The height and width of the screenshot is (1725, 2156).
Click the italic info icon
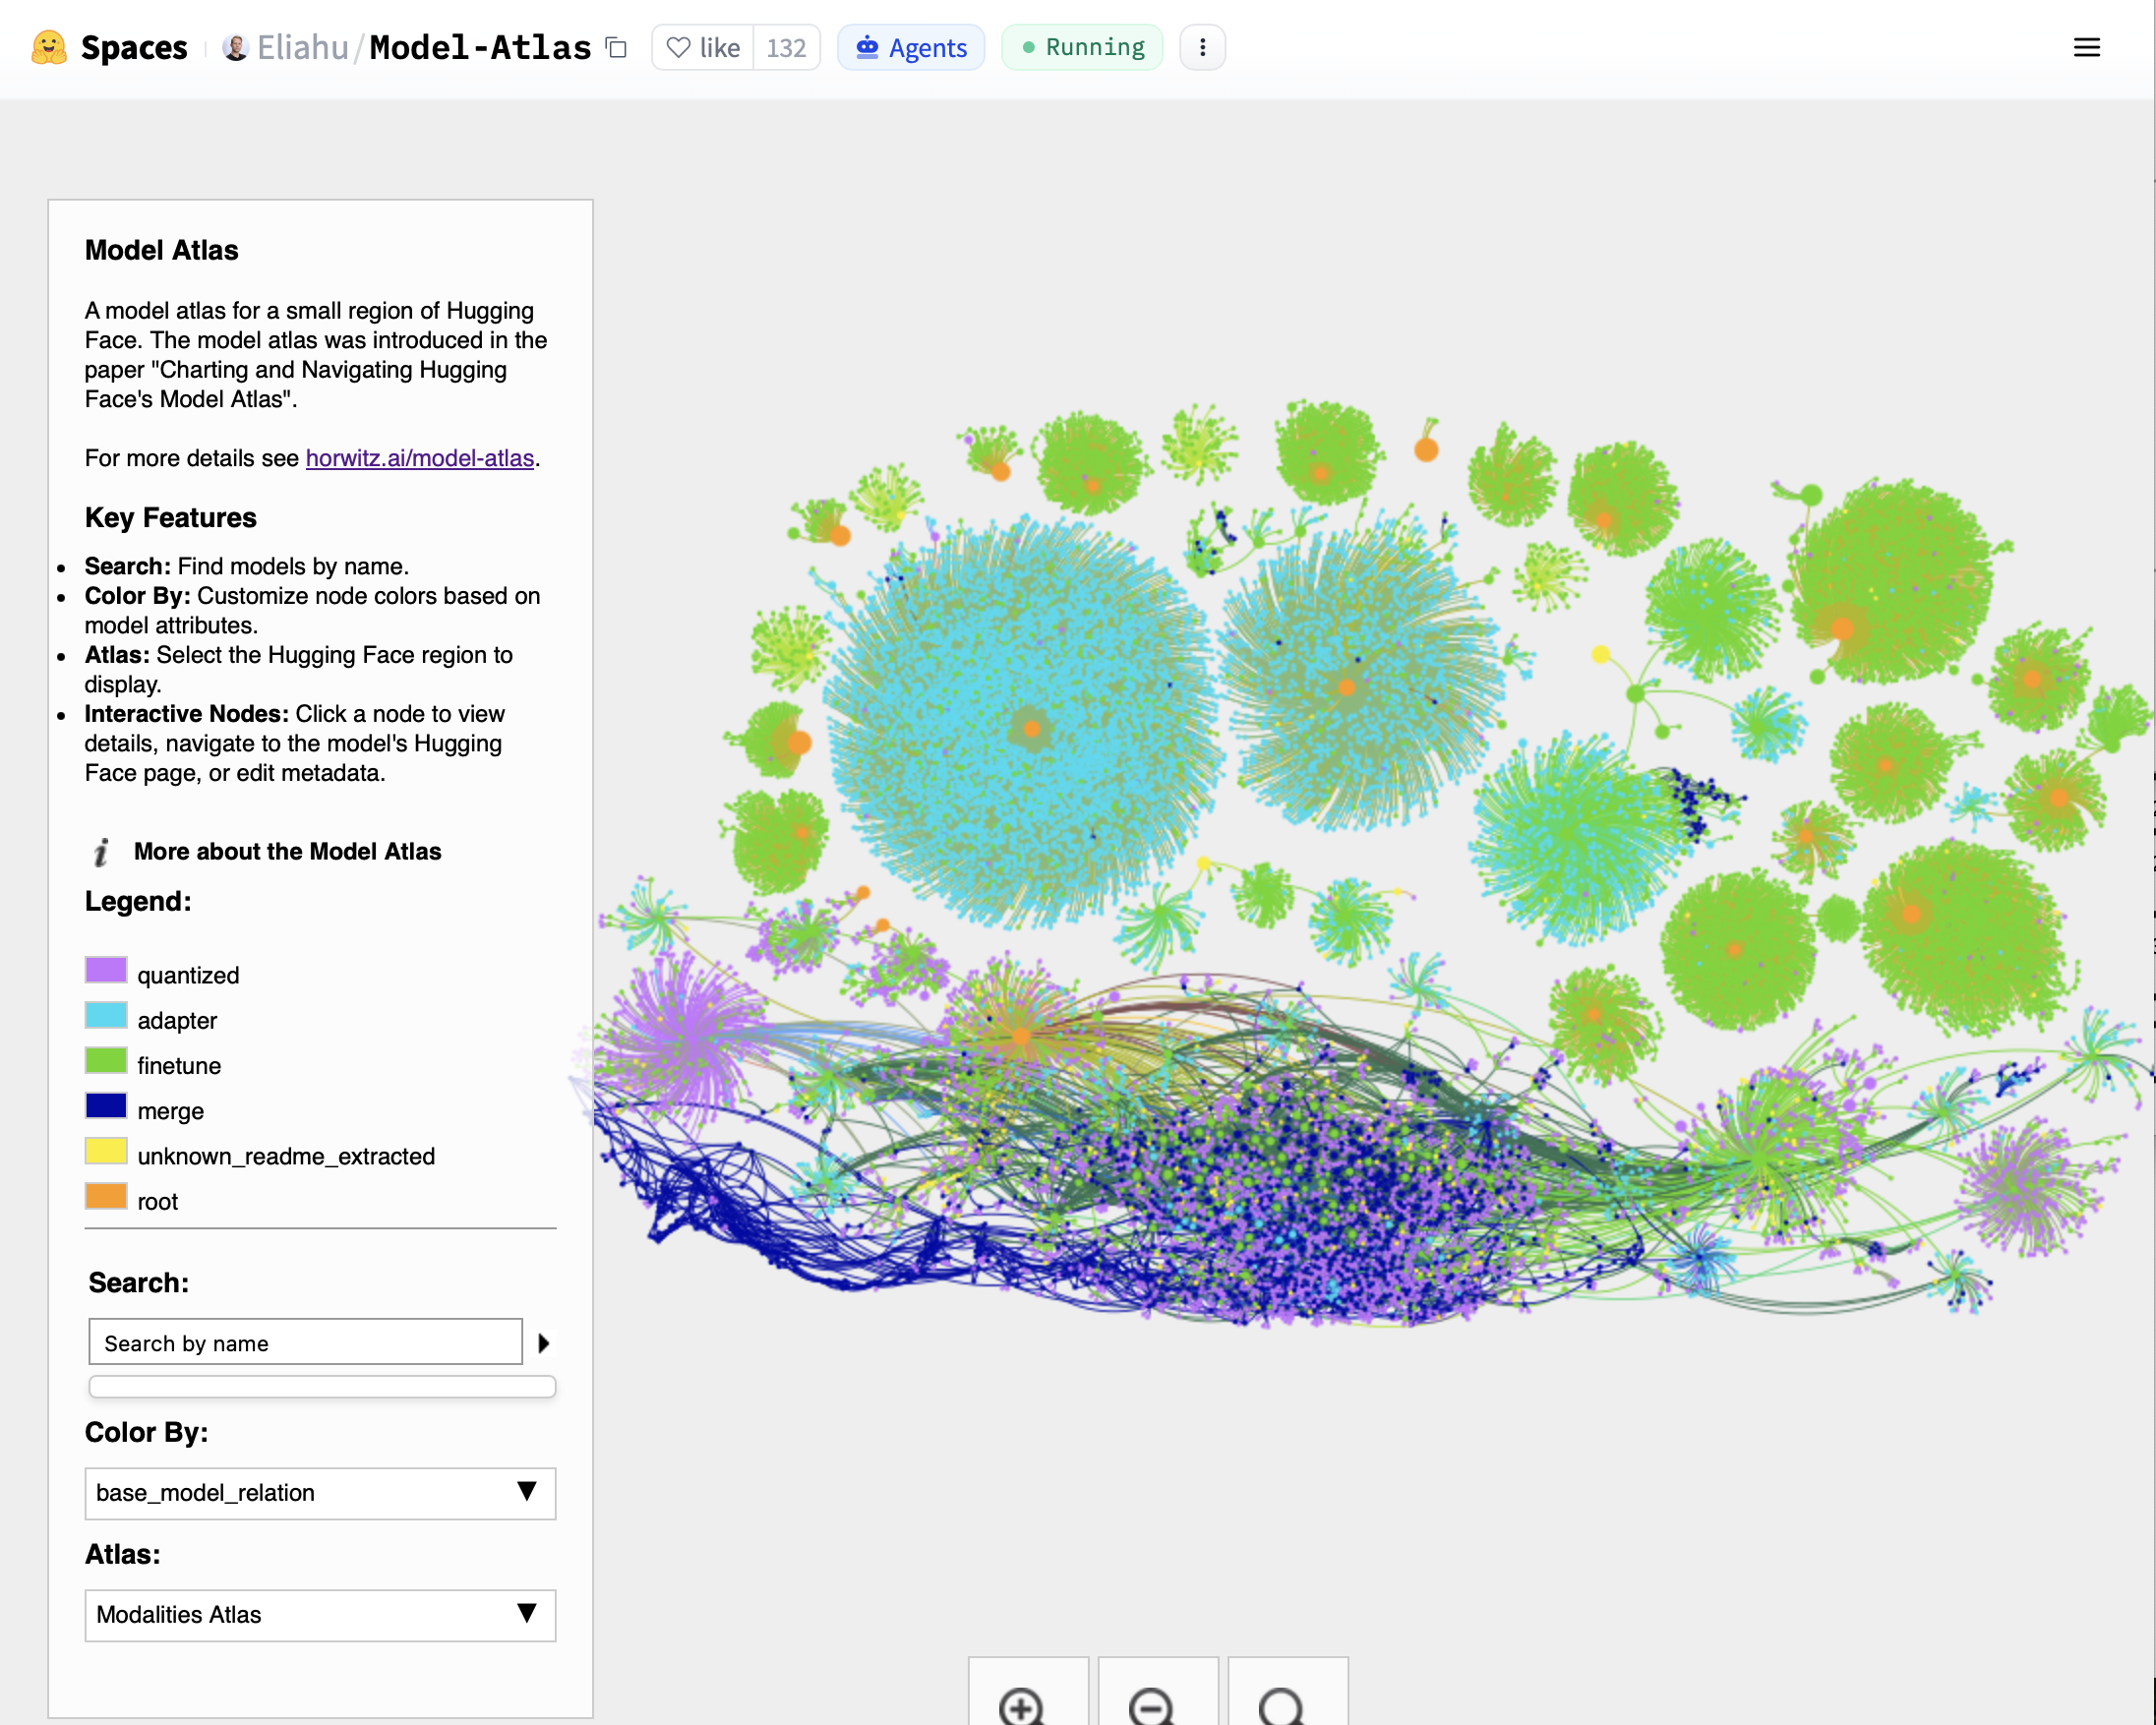tap(101, 852)
